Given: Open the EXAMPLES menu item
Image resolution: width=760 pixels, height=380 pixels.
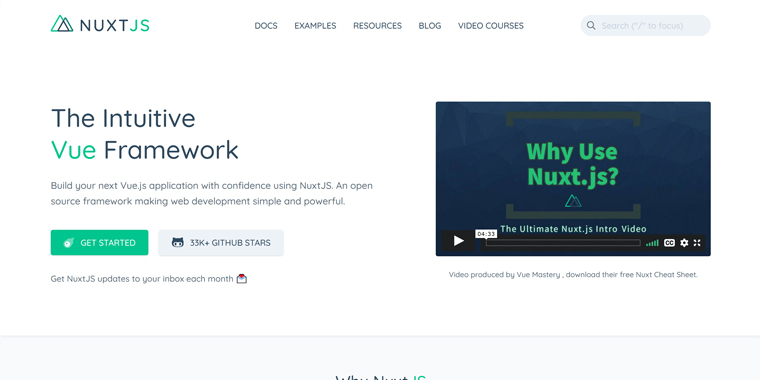Looking at the screenshot, I should click(315, 26).
